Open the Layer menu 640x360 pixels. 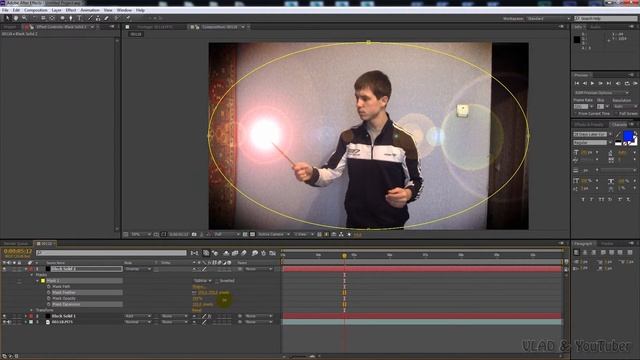click(56, 10)
